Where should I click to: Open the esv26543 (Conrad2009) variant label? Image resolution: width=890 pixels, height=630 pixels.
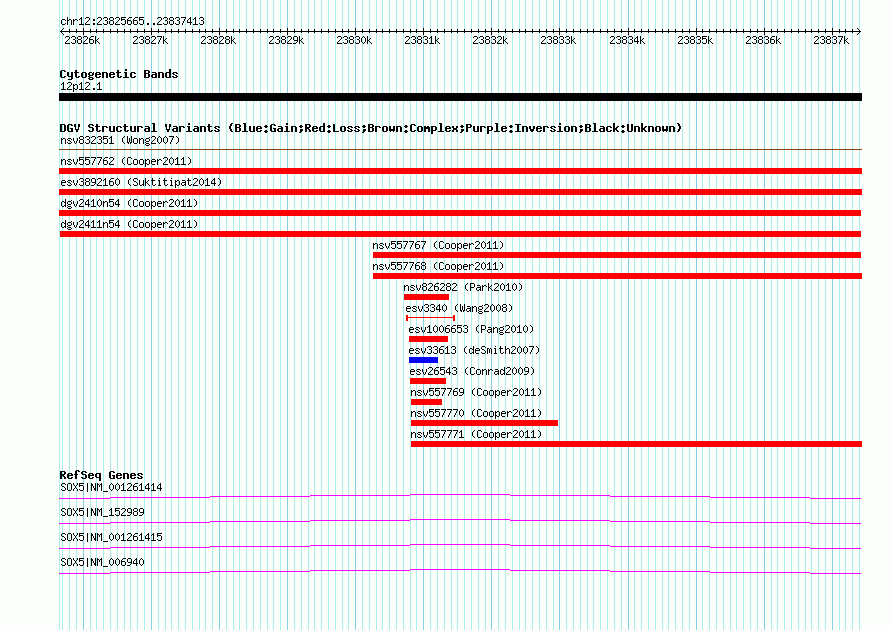pos(472,371)
